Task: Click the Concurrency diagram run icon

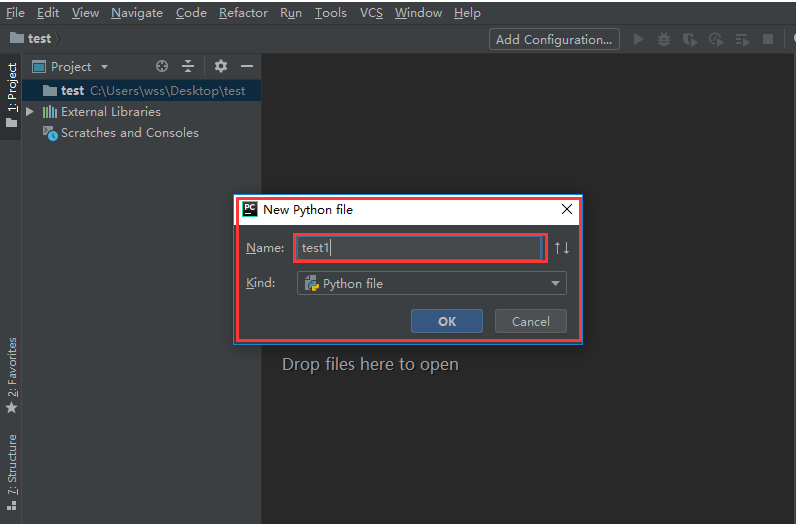Action: [742, 40]
